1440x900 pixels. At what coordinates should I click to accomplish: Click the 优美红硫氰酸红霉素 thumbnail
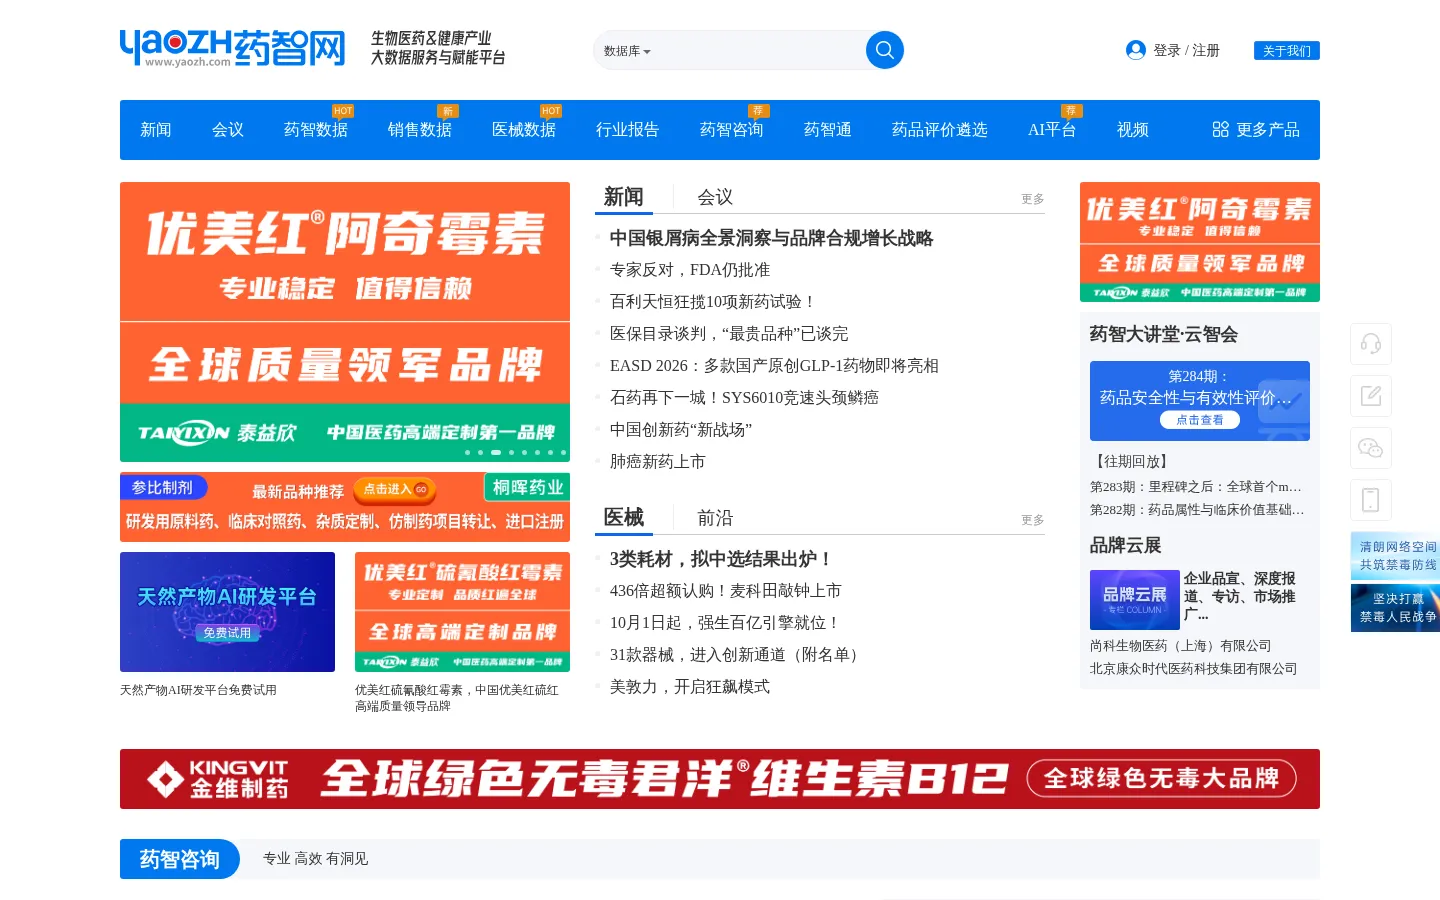coord(462,612)
